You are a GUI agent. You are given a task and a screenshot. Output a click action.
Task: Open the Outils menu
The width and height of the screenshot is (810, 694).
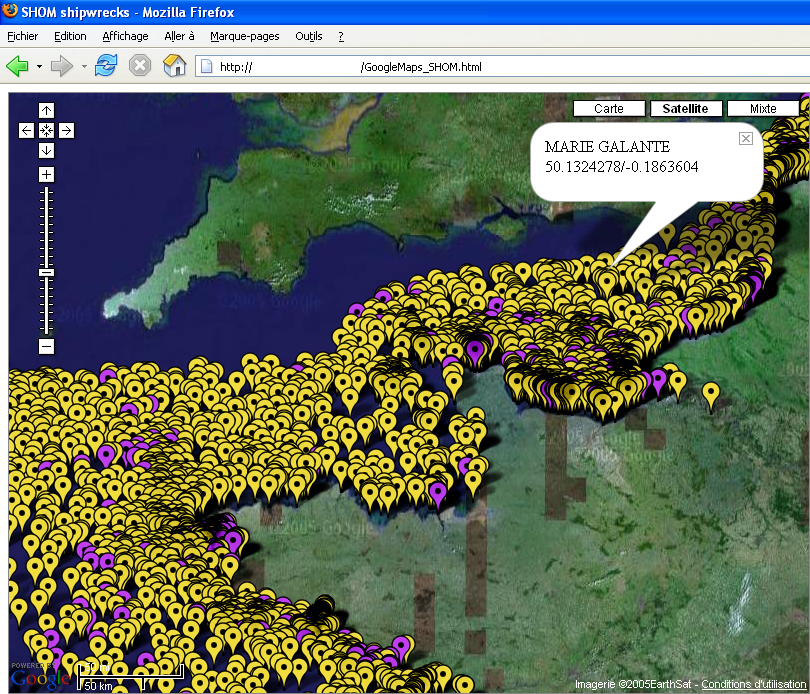[x=309, y=36]
